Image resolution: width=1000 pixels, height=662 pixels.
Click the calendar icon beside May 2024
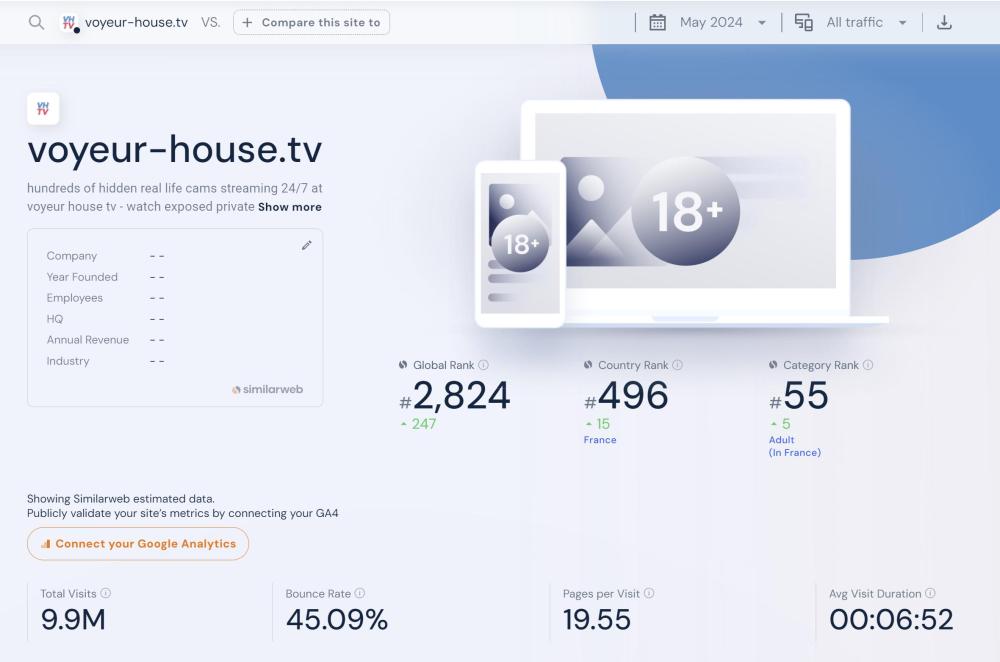pyautogui.click(x=658, y=22)
